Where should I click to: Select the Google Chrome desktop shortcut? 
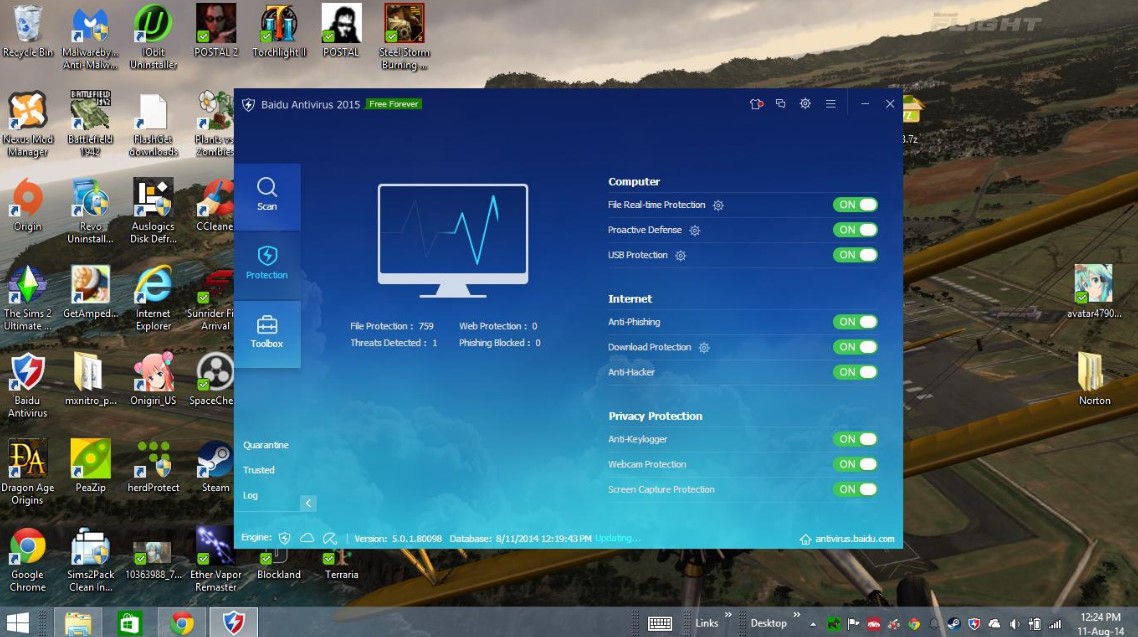click(28, 559)
